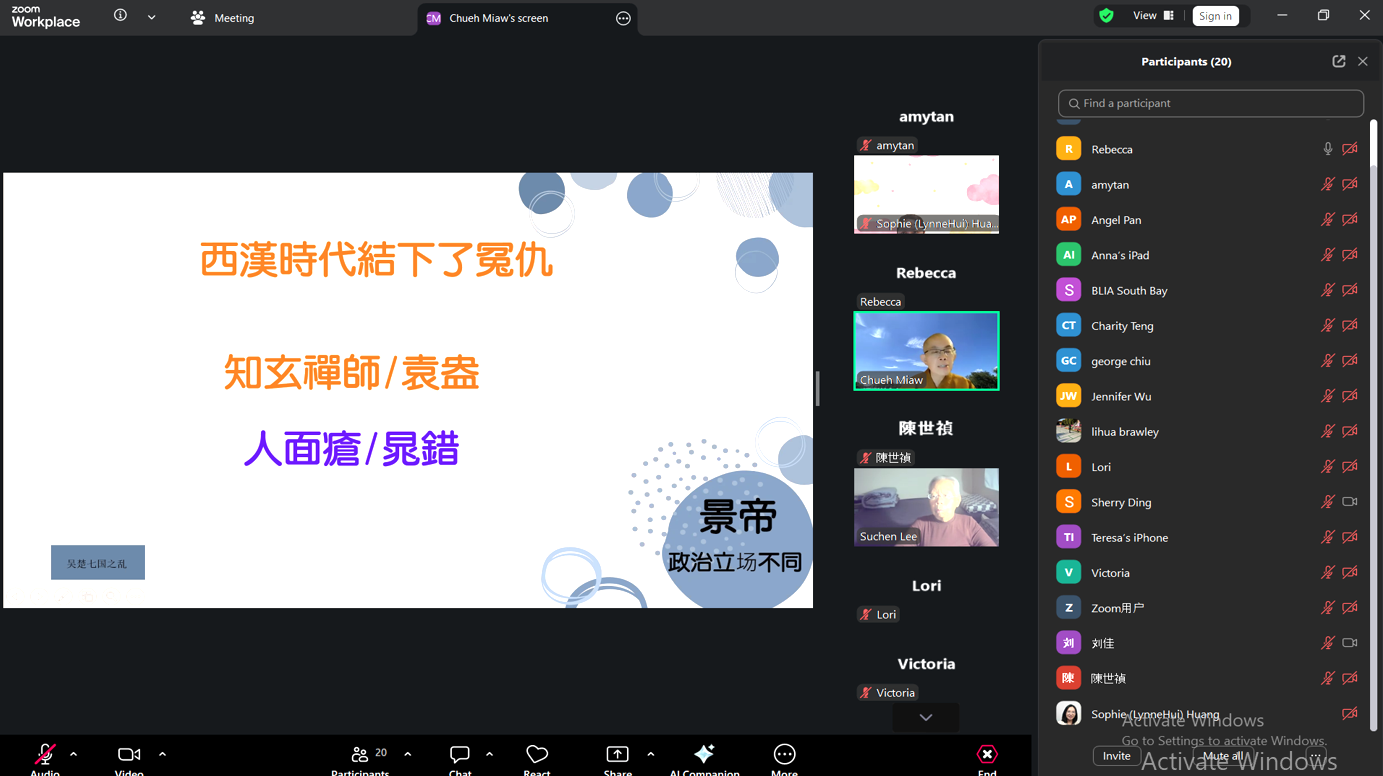This screenshot has height=776, width=1383.
Task: Toggle Rebecca's muted video indicator
Action: (1349, 148)
